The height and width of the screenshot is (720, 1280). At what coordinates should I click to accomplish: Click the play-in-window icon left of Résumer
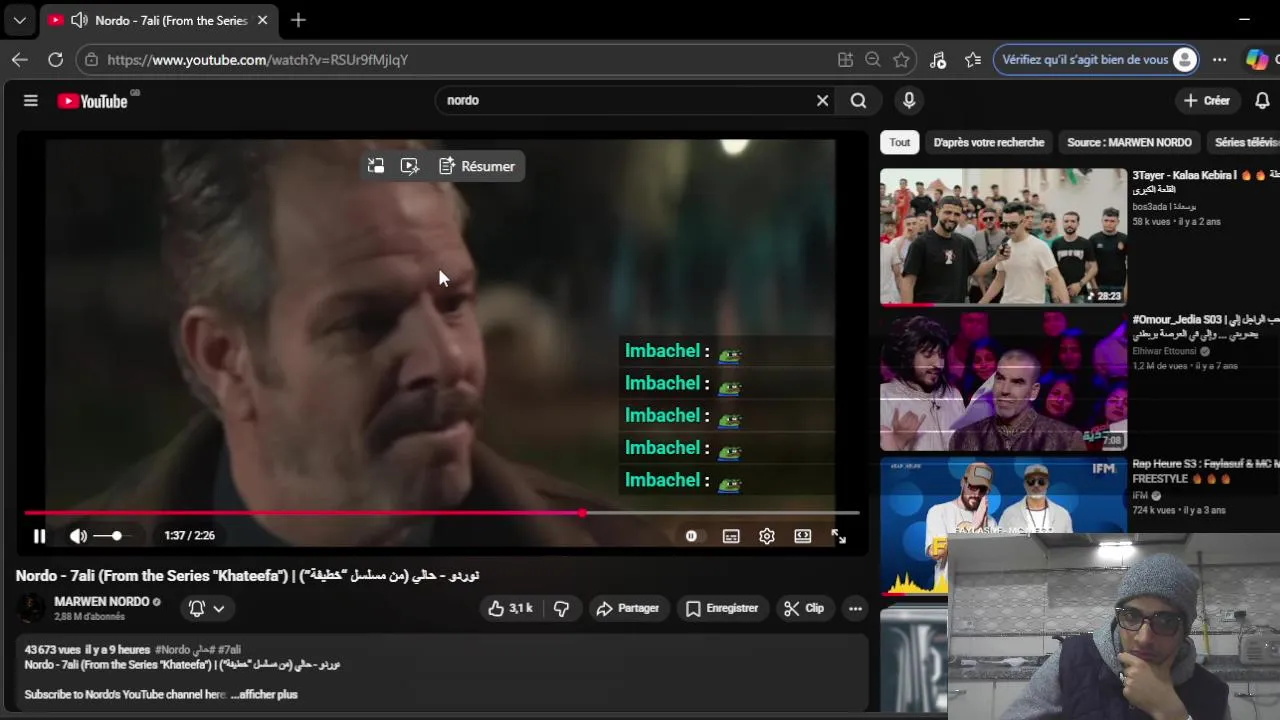[409, 166]
